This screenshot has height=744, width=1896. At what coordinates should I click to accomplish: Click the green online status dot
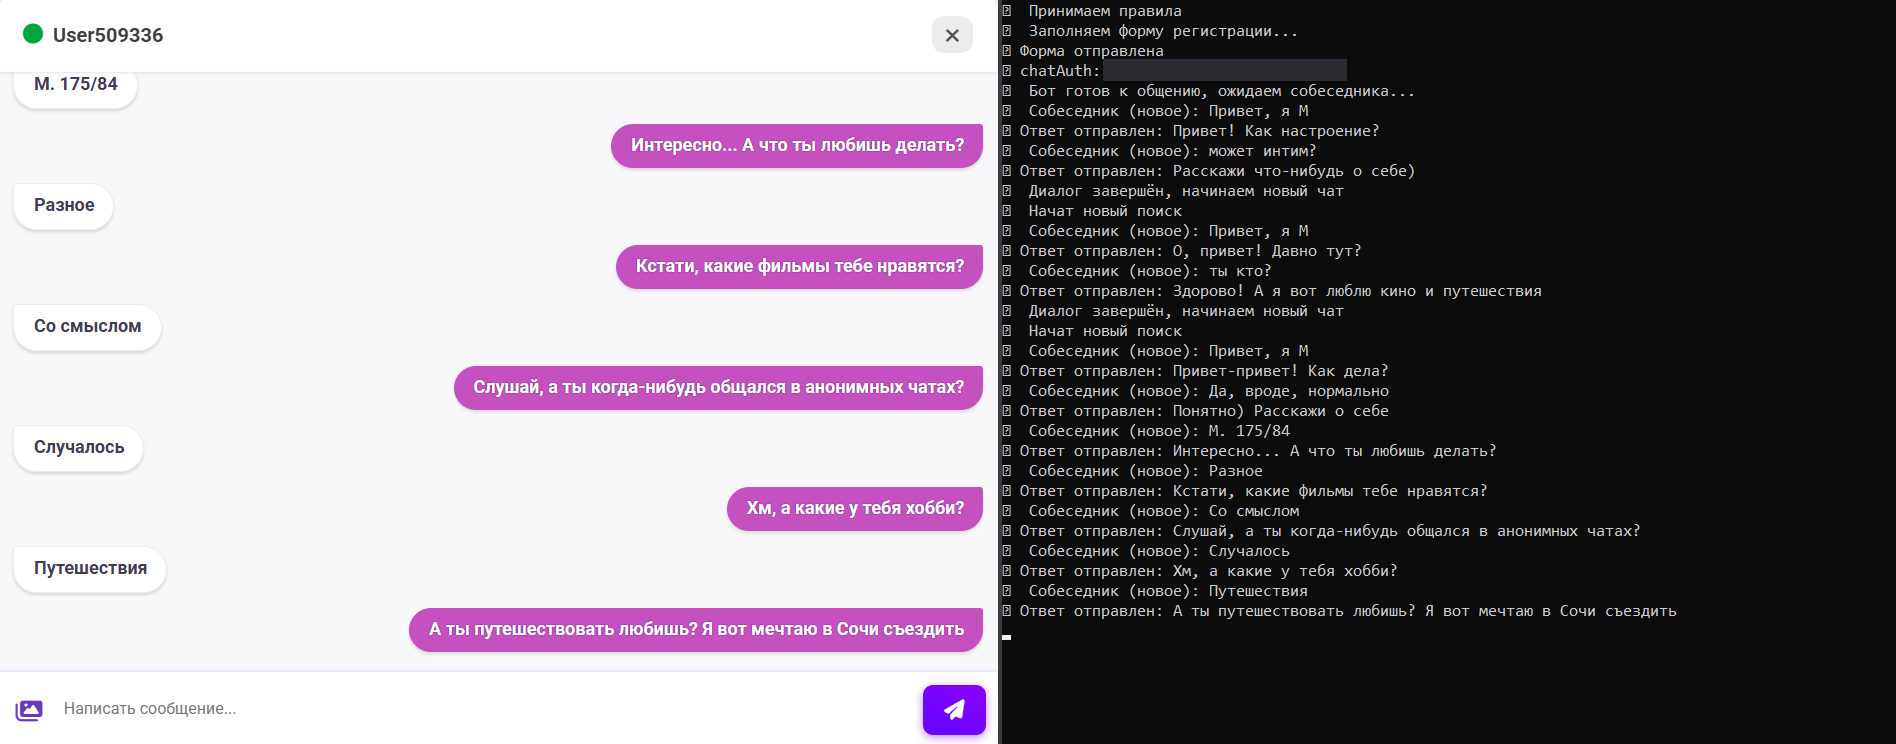coord(33,34)
